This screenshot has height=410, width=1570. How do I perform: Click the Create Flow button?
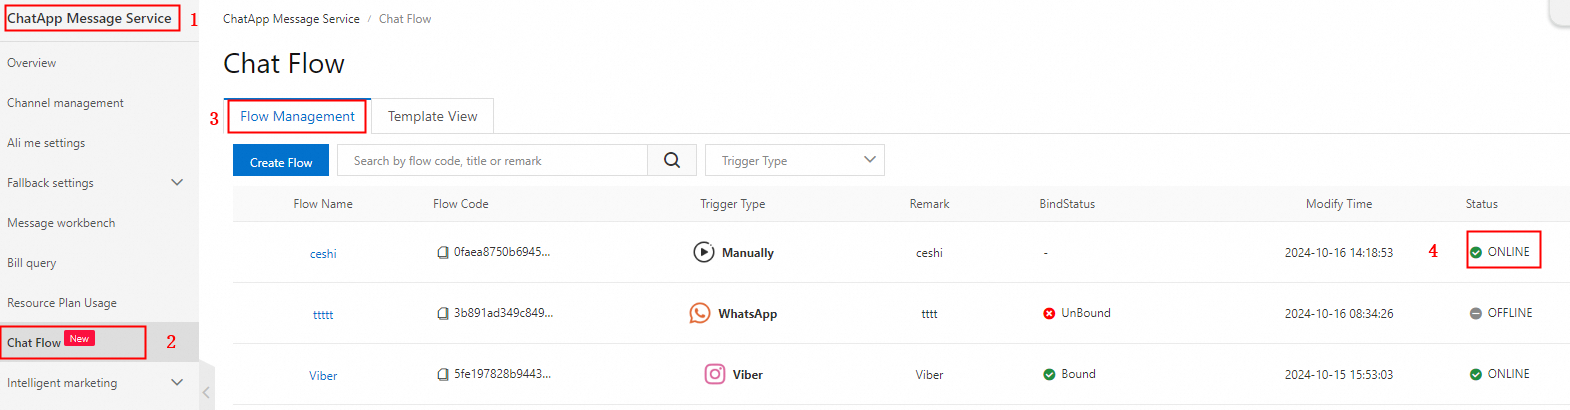pos(281,161)
